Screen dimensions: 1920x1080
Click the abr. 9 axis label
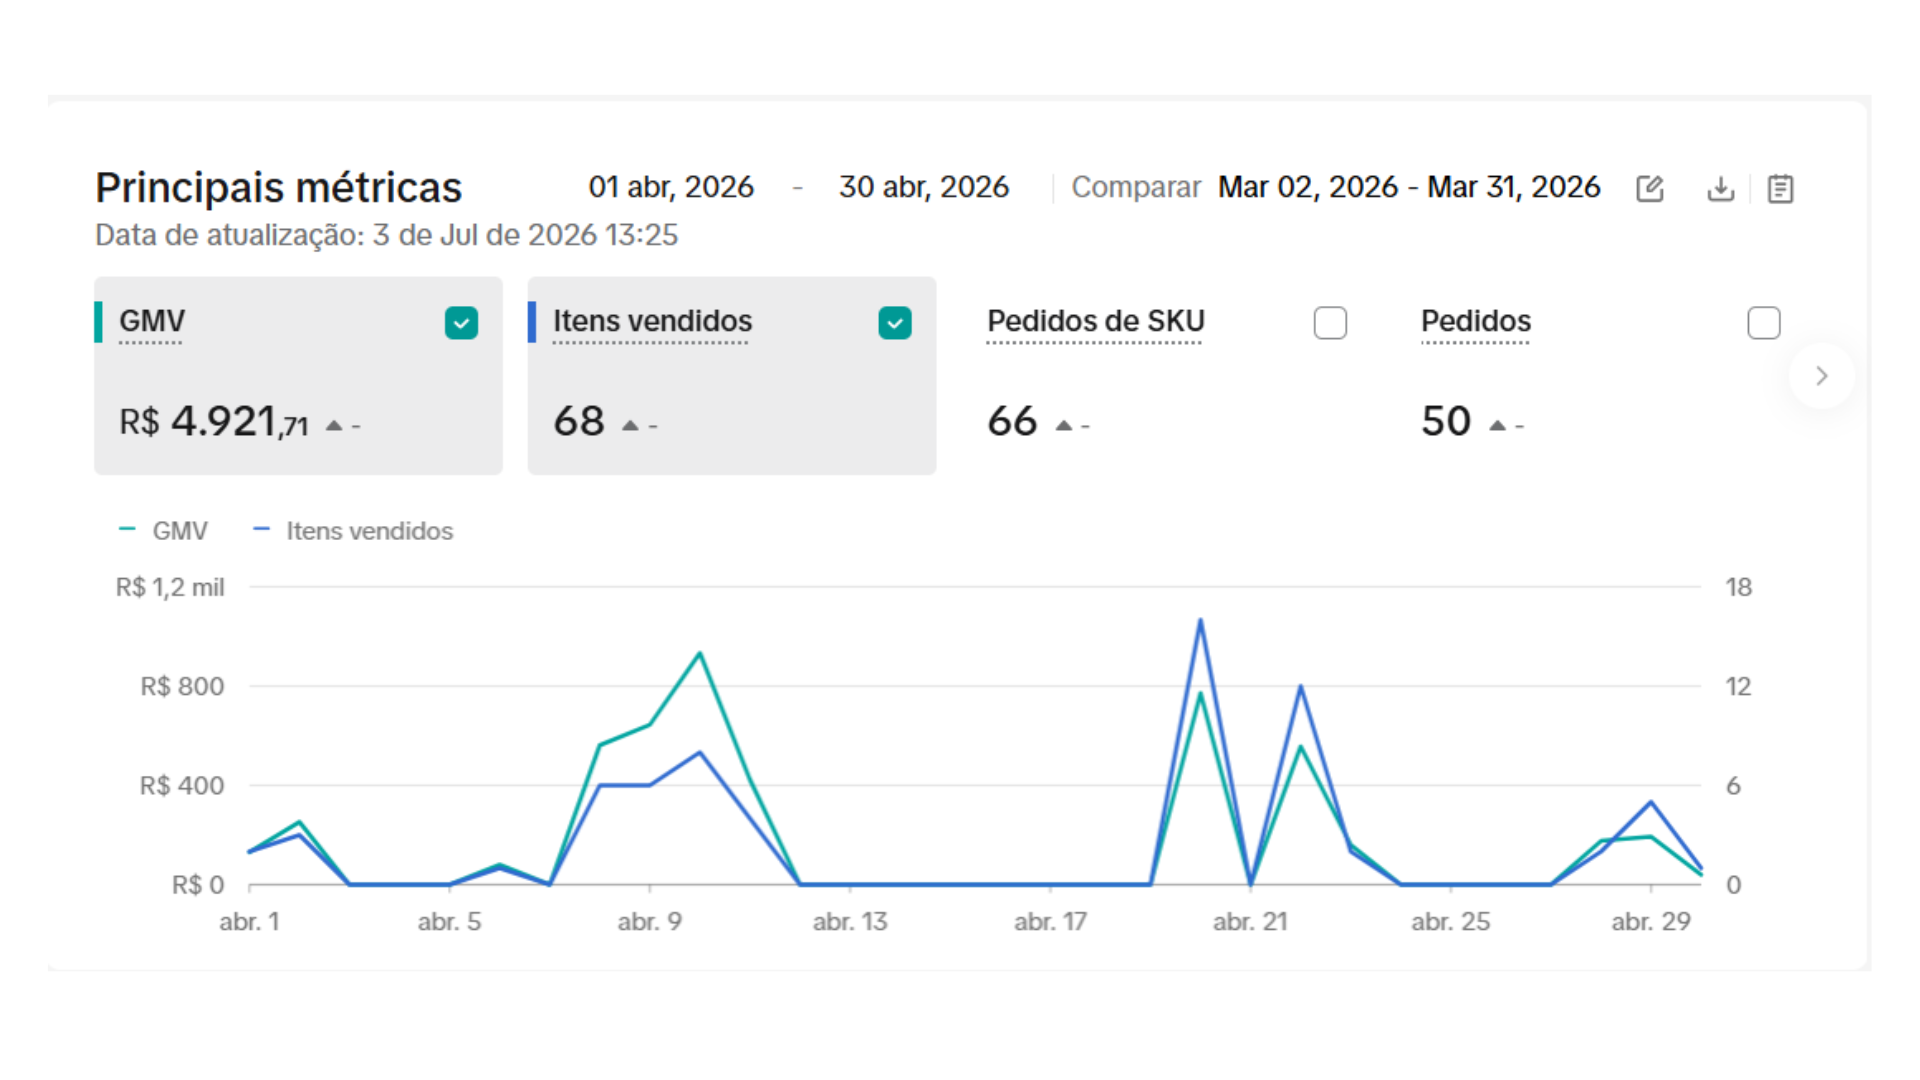coord(650,922)
